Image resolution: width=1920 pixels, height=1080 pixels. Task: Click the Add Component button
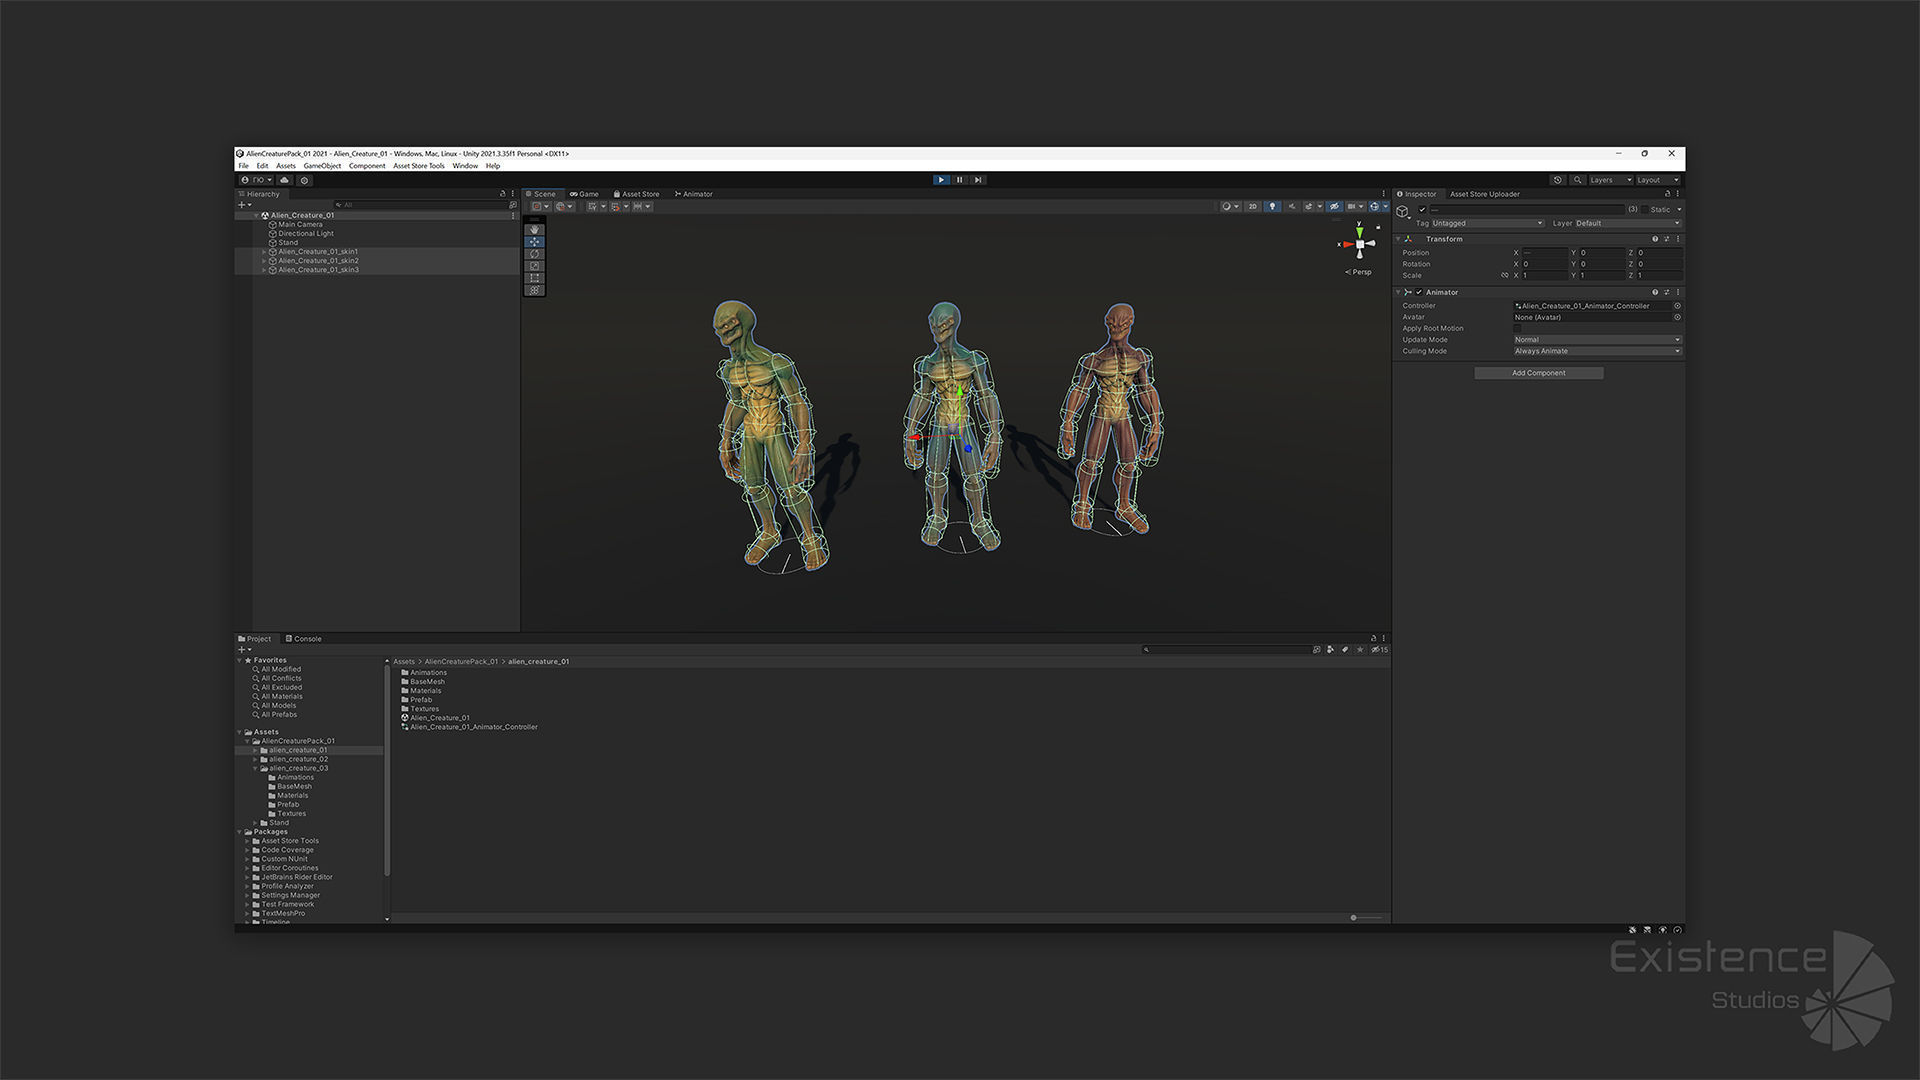click(x=1538, y=373)
